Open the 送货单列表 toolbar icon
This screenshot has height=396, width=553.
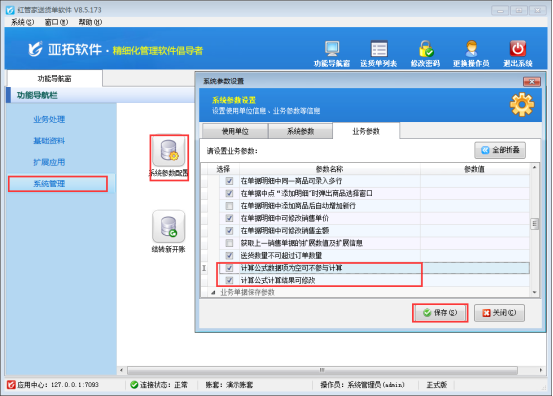[x=379, y=49]
